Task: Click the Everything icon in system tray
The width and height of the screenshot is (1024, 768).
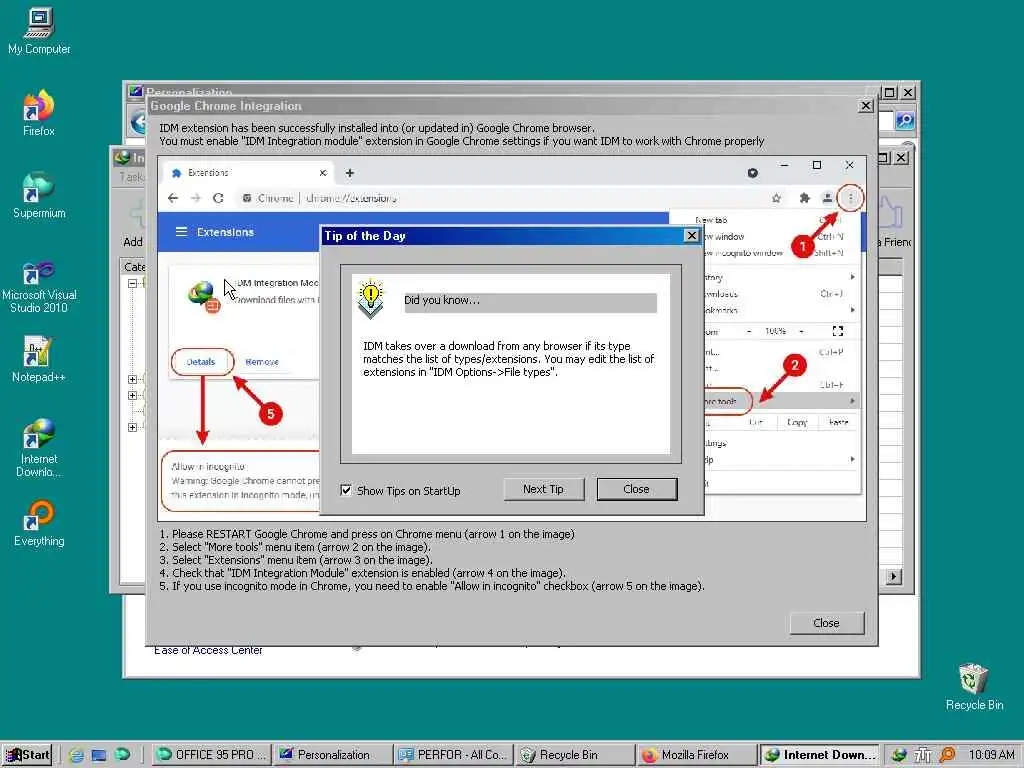Action: coord(948,755)
